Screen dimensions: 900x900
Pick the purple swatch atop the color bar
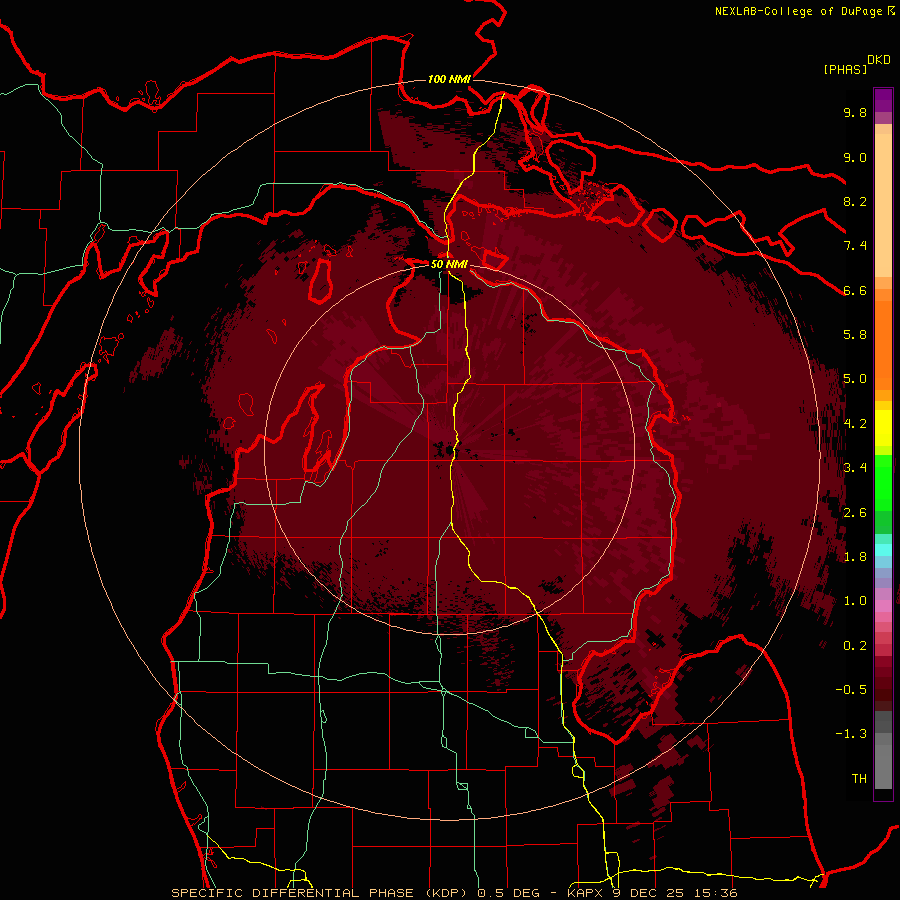coord(883,100)
